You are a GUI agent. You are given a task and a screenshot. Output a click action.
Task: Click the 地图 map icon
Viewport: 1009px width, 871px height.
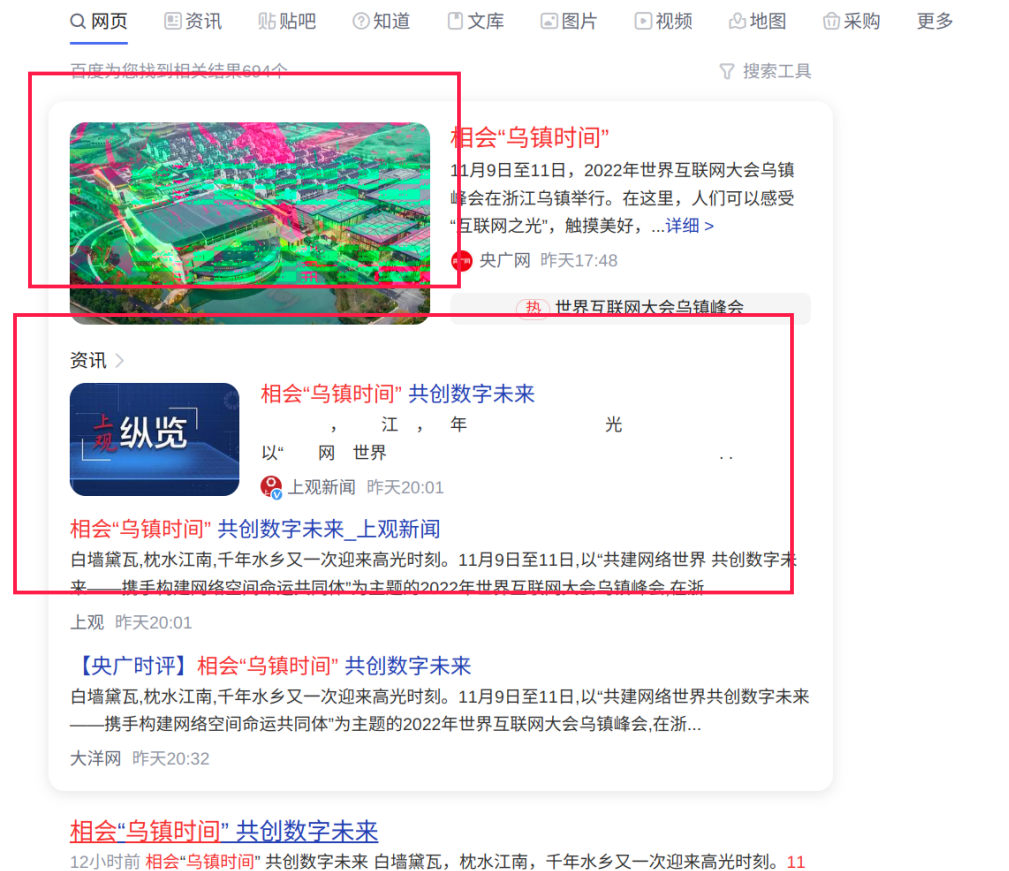pyautogui.click(x=735, y=21)
